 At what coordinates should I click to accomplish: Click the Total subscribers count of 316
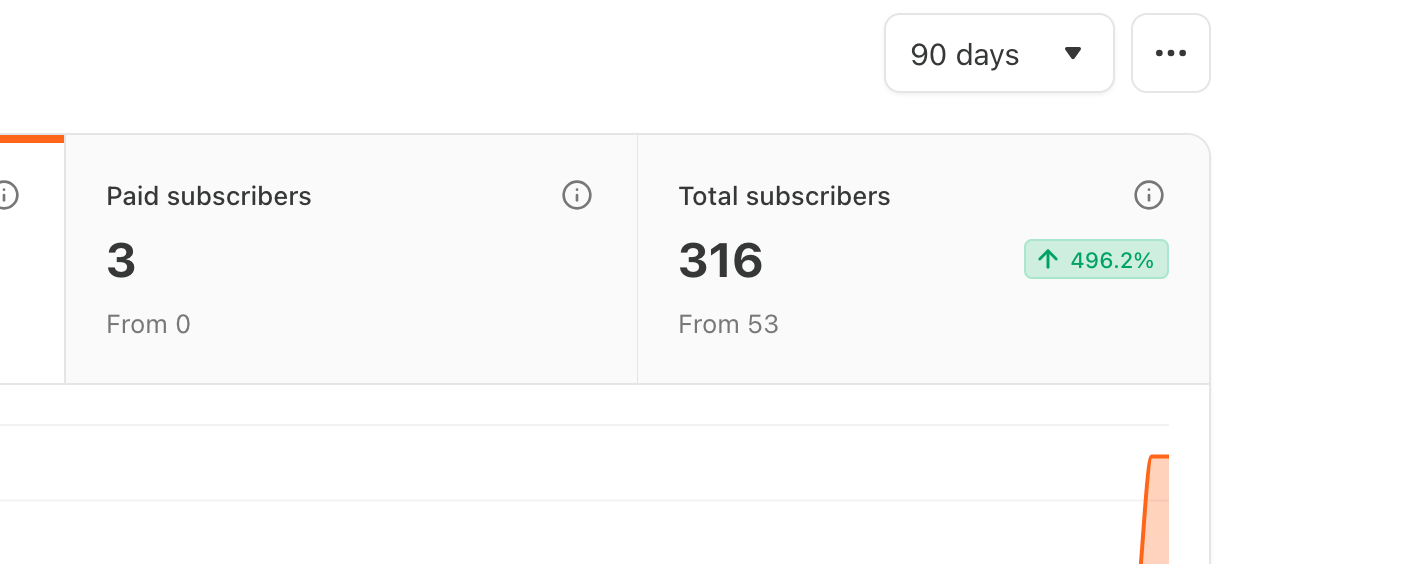721,260
